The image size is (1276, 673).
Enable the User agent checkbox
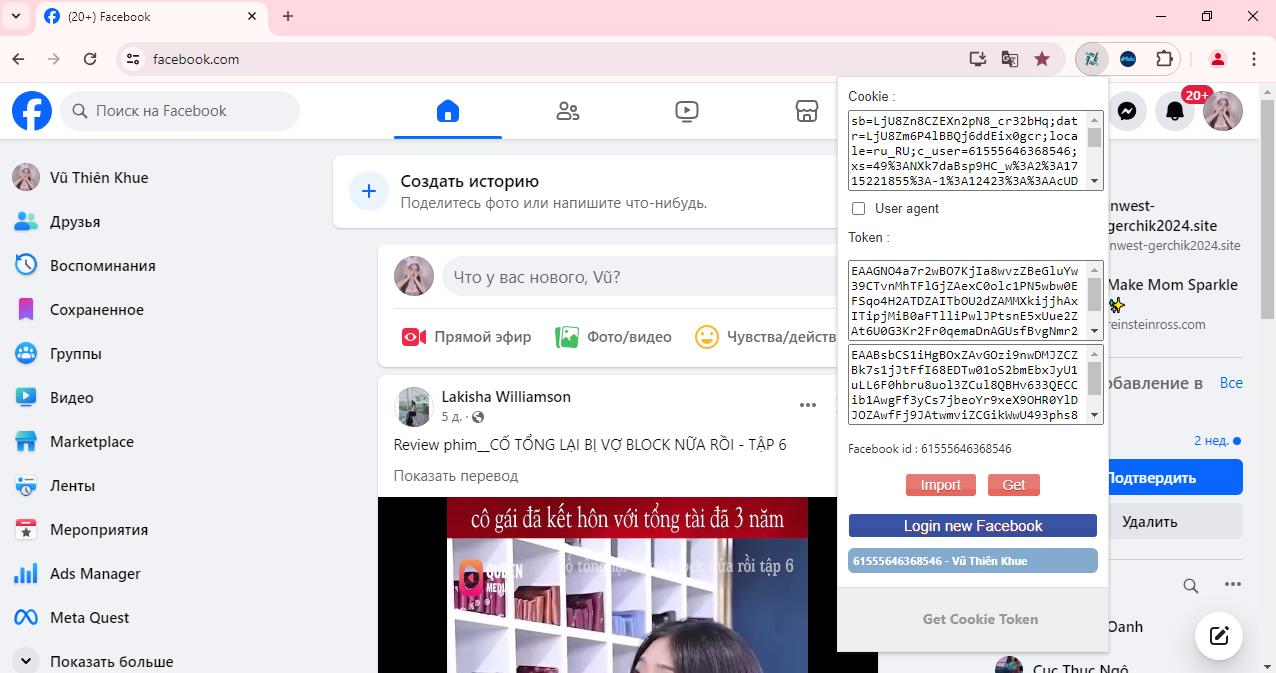tap(858, 209)
